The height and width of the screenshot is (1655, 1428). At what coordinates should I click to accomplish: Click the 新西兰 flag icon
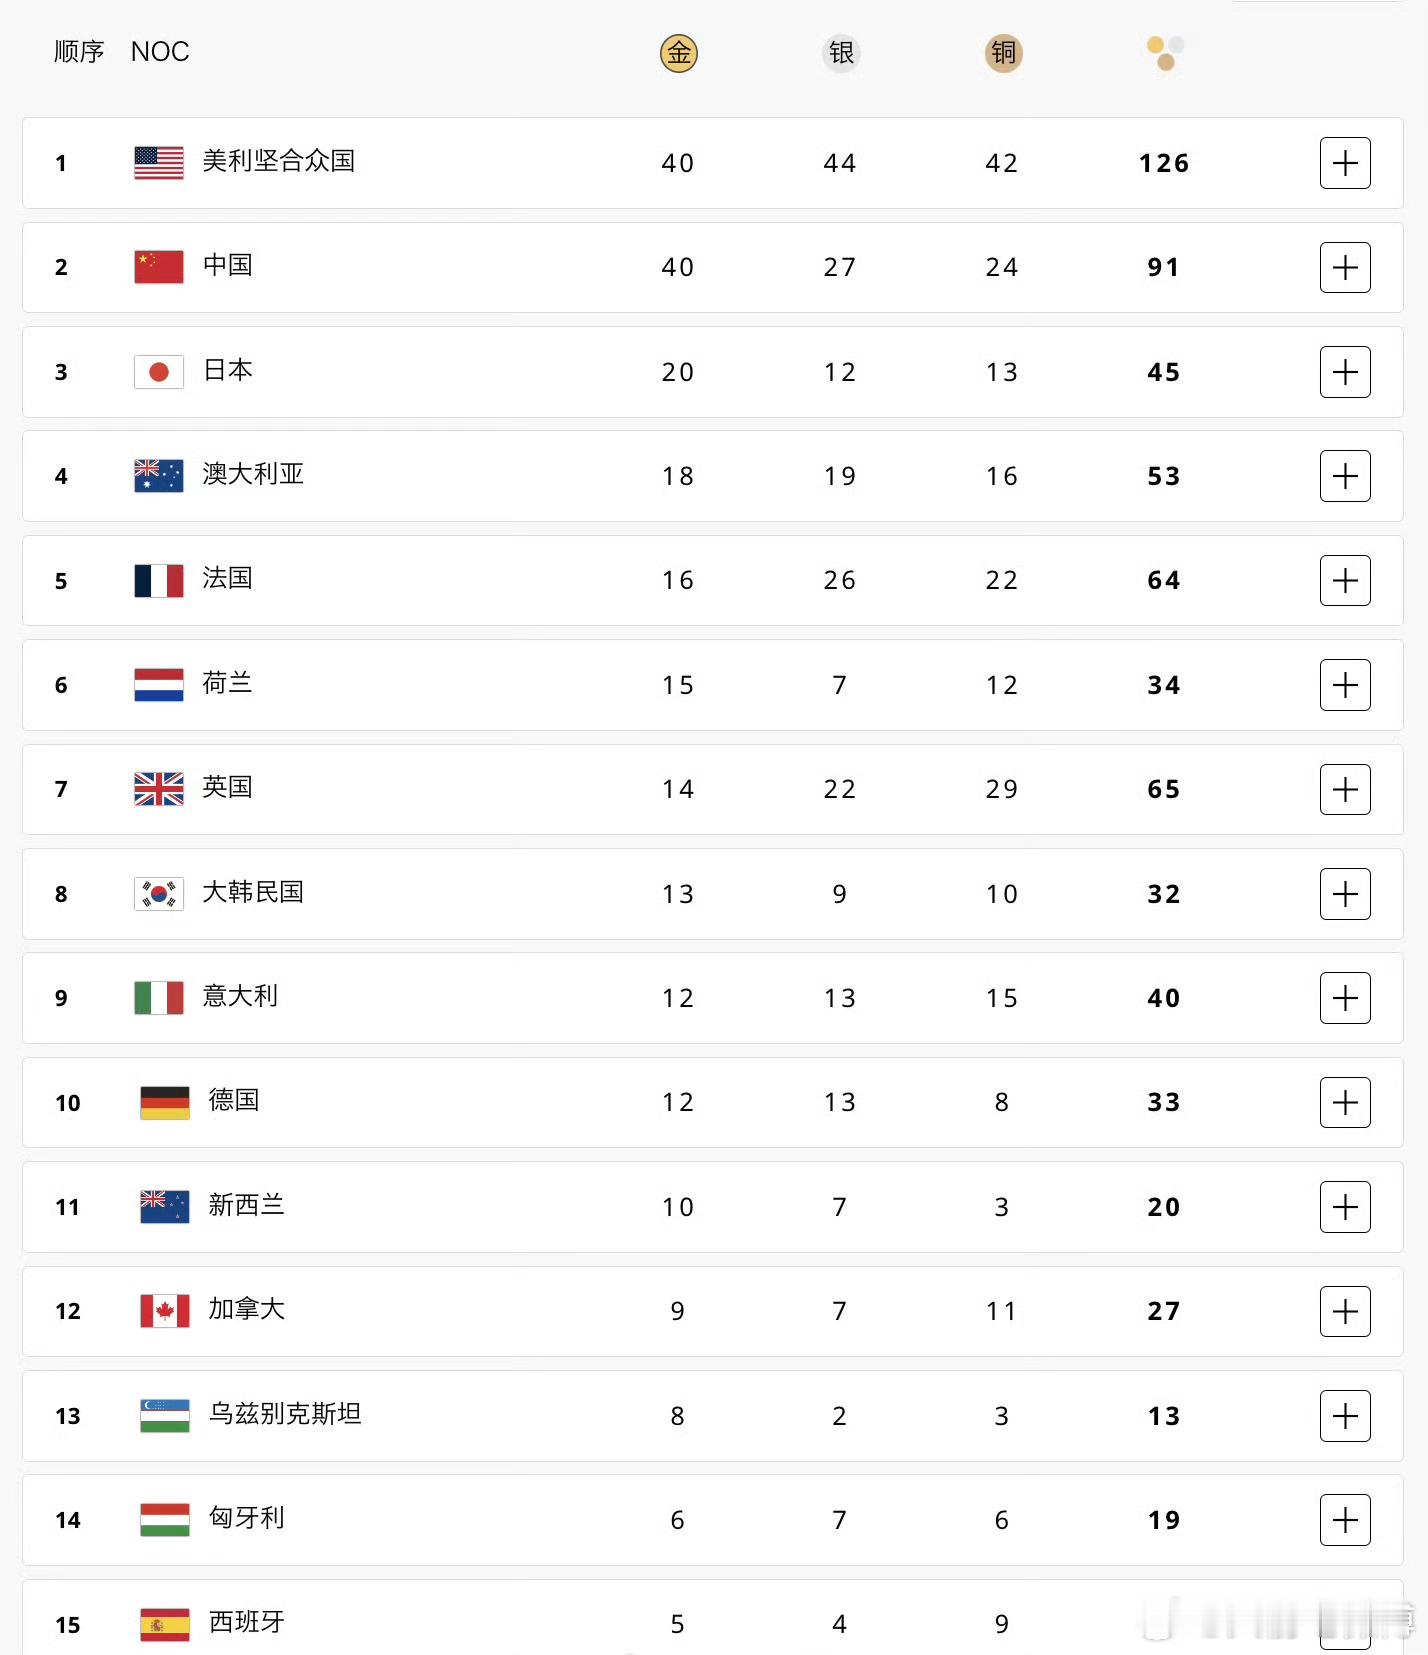click(x=165, y=1207)
